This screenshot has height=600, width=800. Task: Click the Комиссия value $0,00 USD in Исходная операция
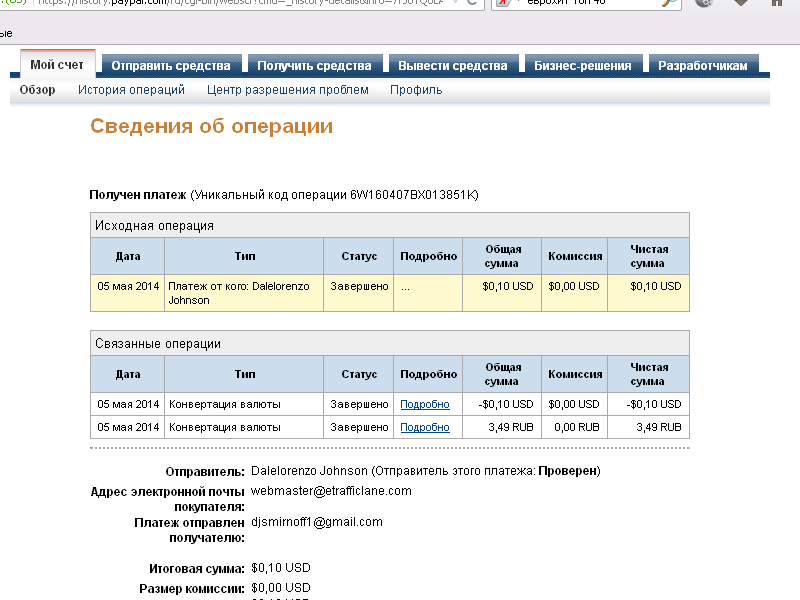click(573, 286)
